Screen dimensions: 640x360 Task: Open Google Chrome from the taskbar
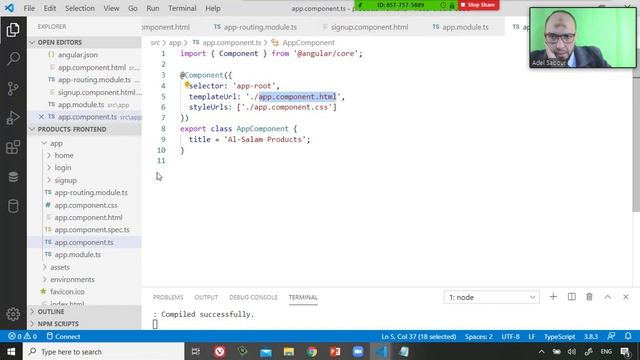[312, 351]
